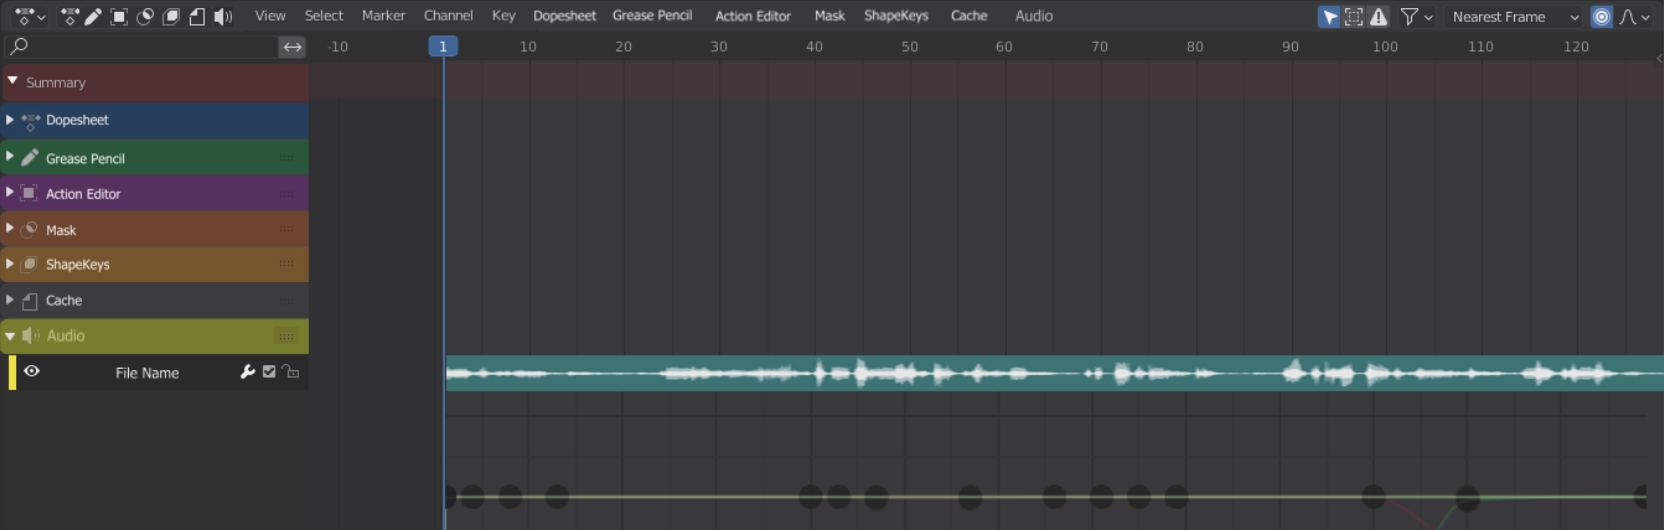
Task: Click the current frame 1 indicator
Action: click(x=443, y=46)
